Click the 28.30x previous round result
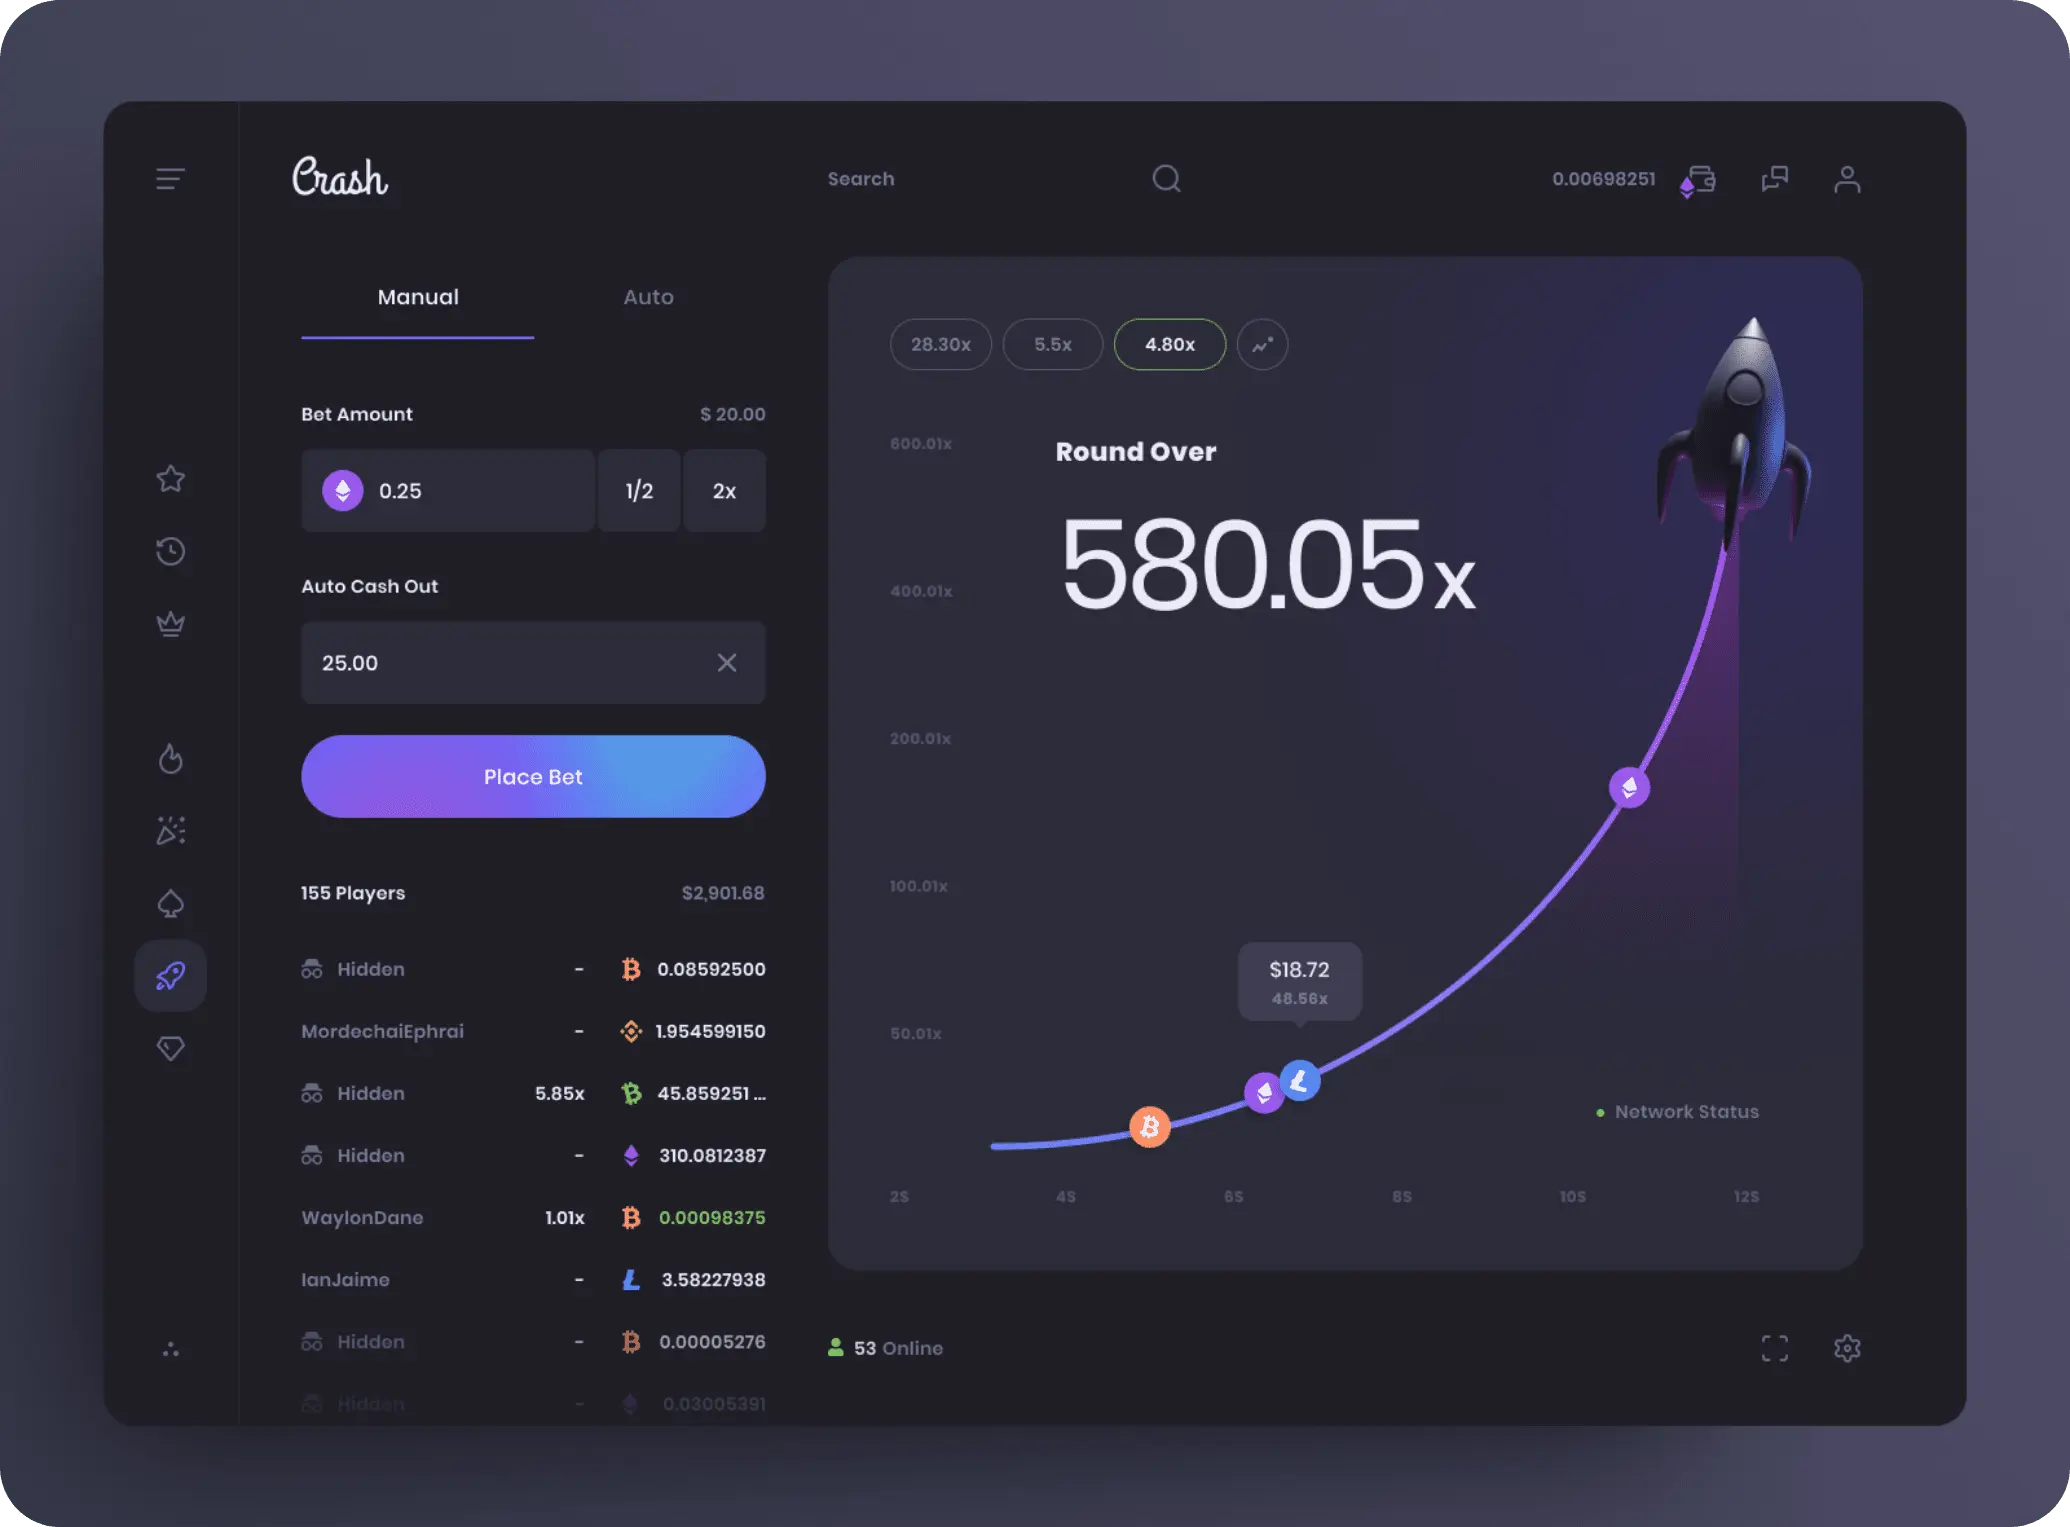2070x1527 pixels. [940, 344]
